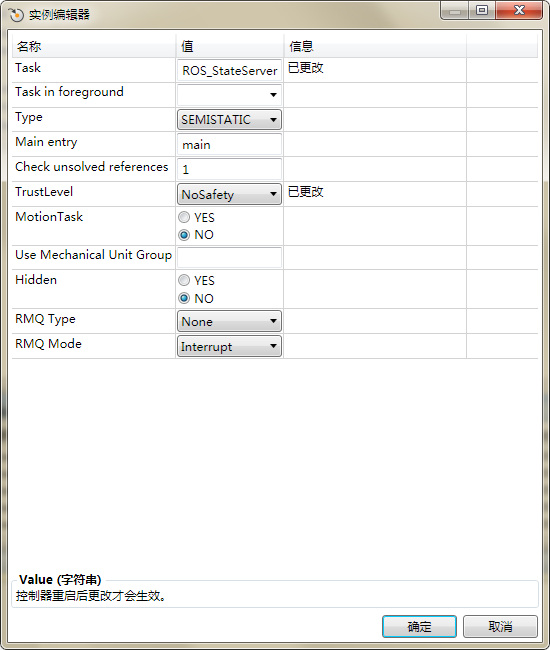The height and width of the screenshot is (650, 550).
Task: Cancel with the 取消 button
Action: coord(500,626)
